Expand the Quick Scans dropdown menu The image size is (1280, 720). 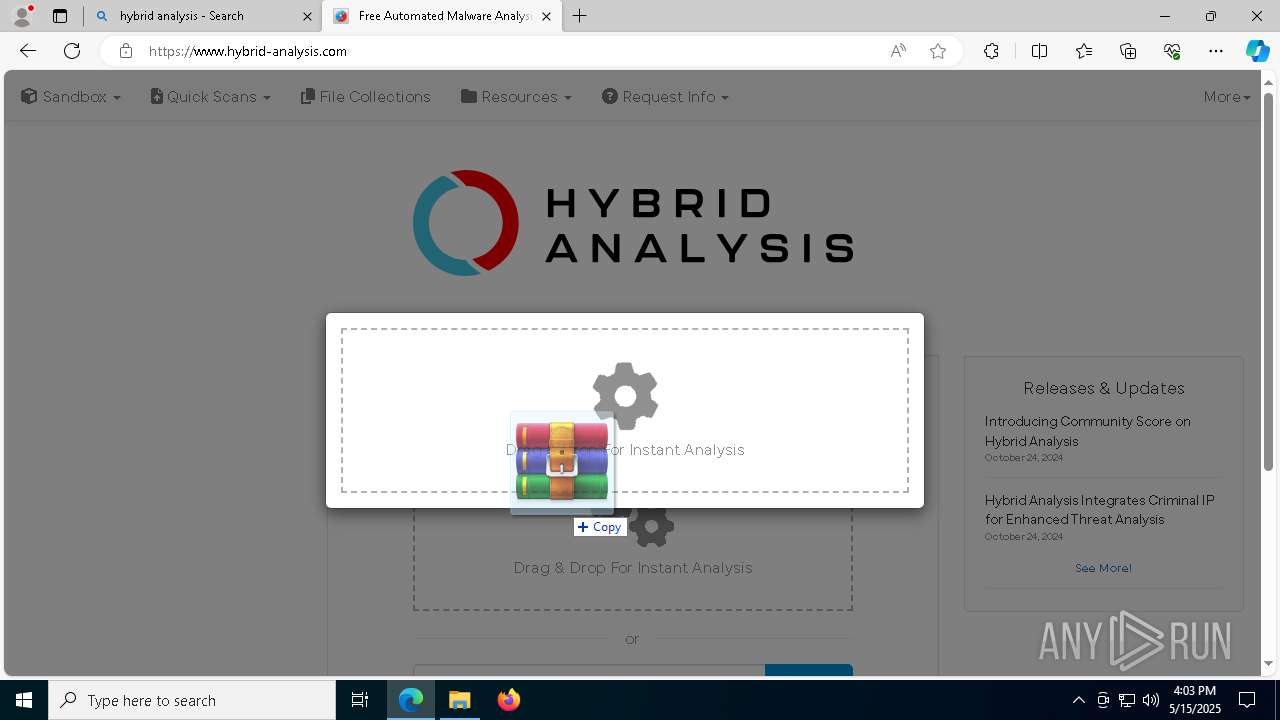point(211,97)
